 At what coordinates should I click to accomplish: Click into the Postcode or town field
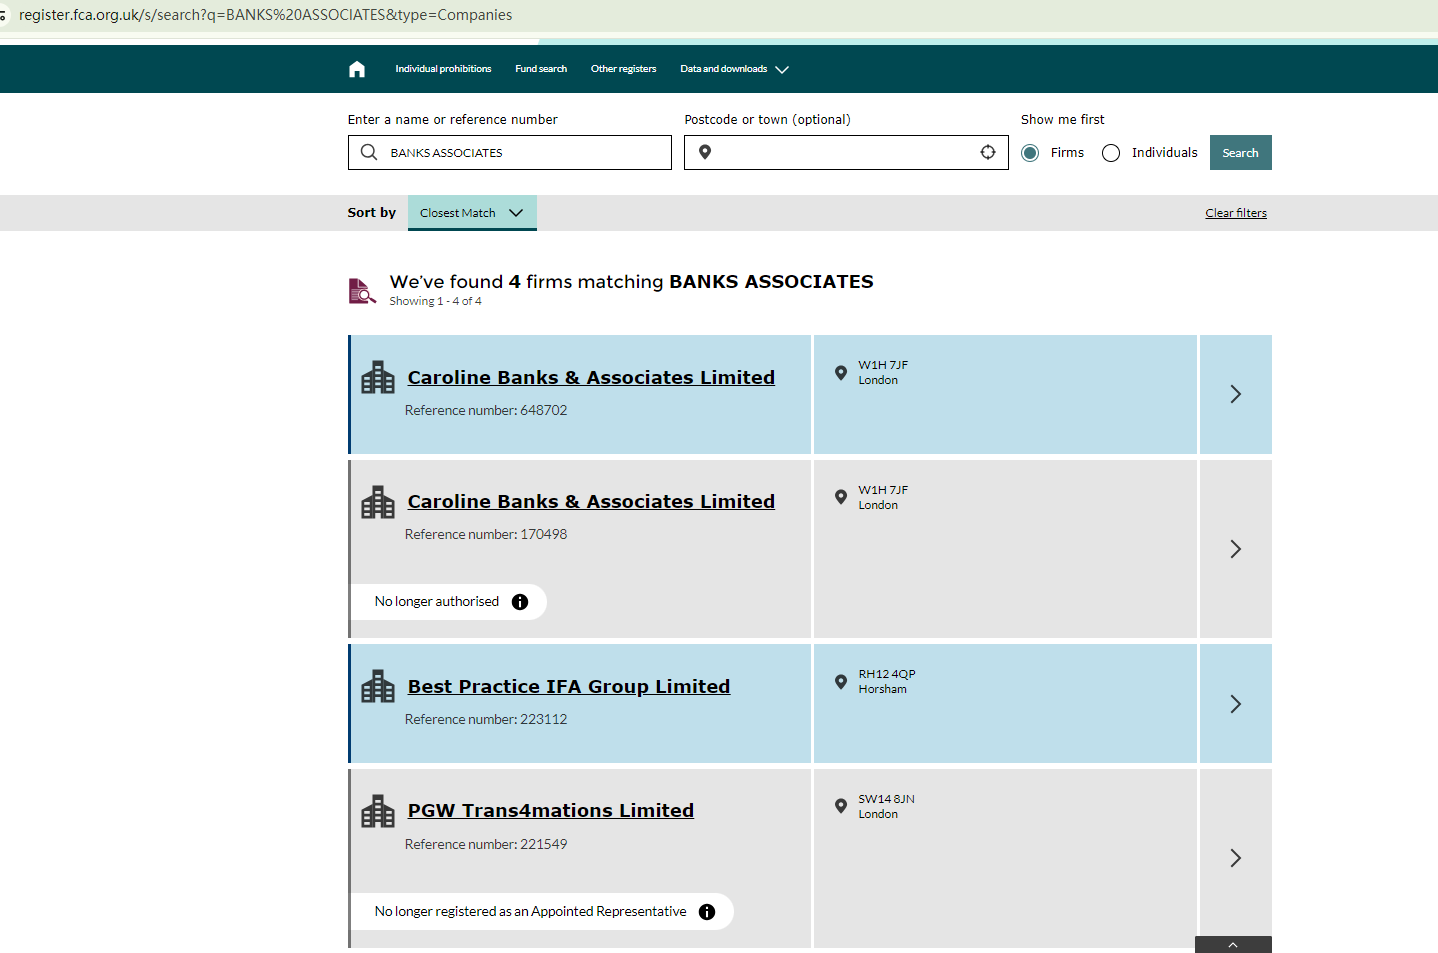pyautogui.click(x=845, y=152)
